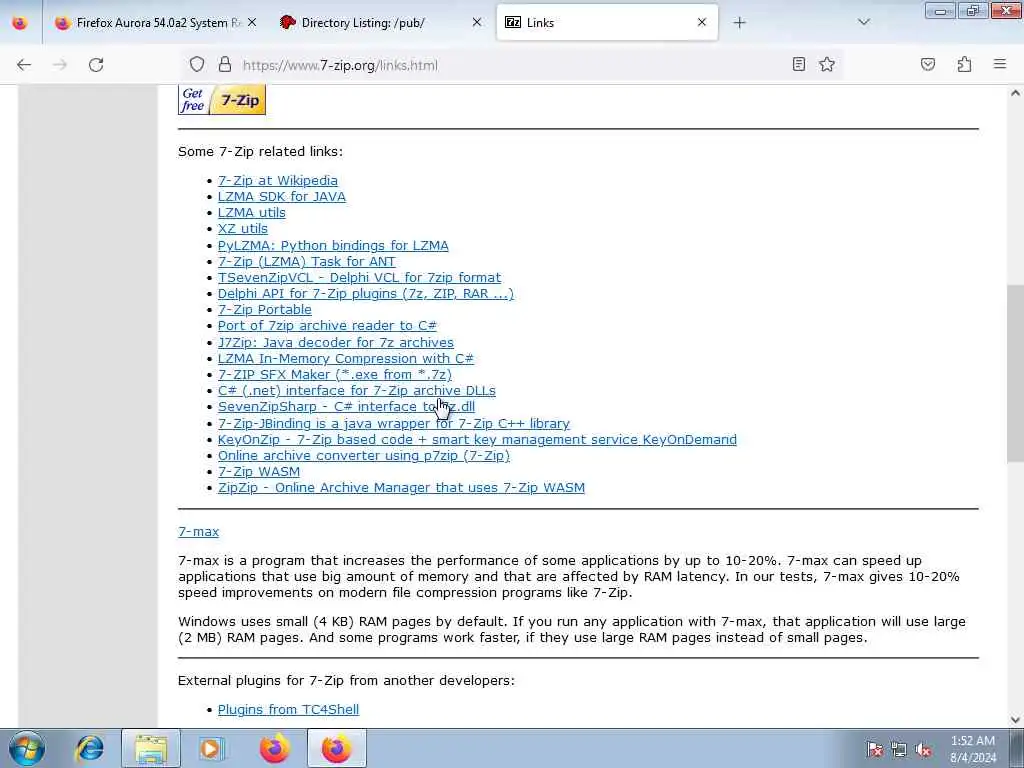
Task: Open the tracking protection shield icon
Action: tap(197, 64)
